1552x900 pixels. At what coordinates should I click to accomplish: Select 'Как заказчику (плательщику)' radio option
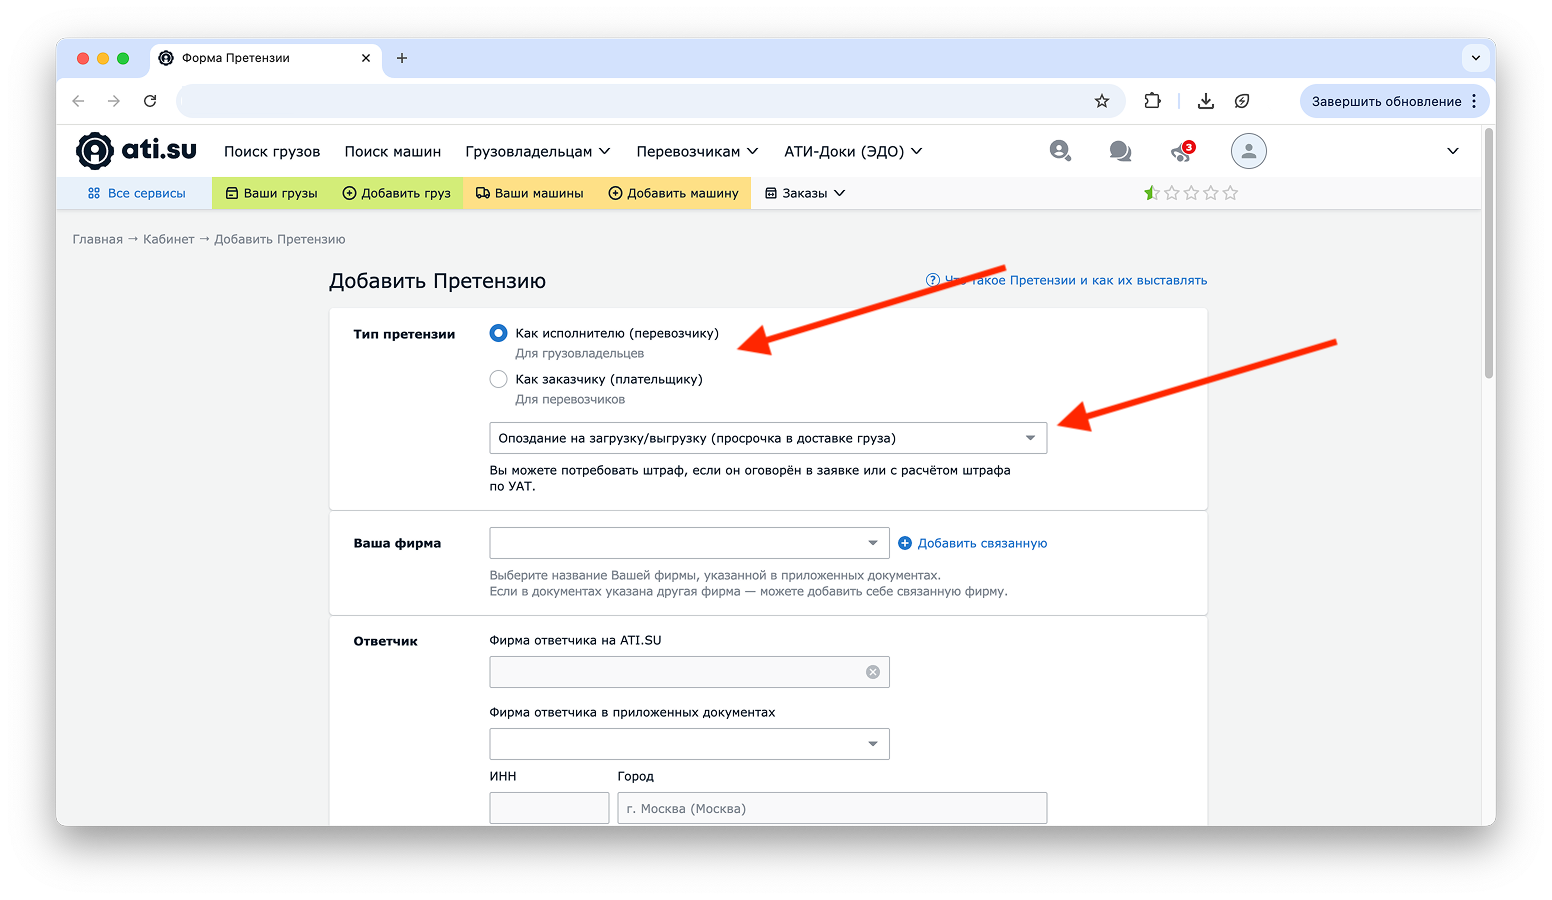tap(498, 379)
